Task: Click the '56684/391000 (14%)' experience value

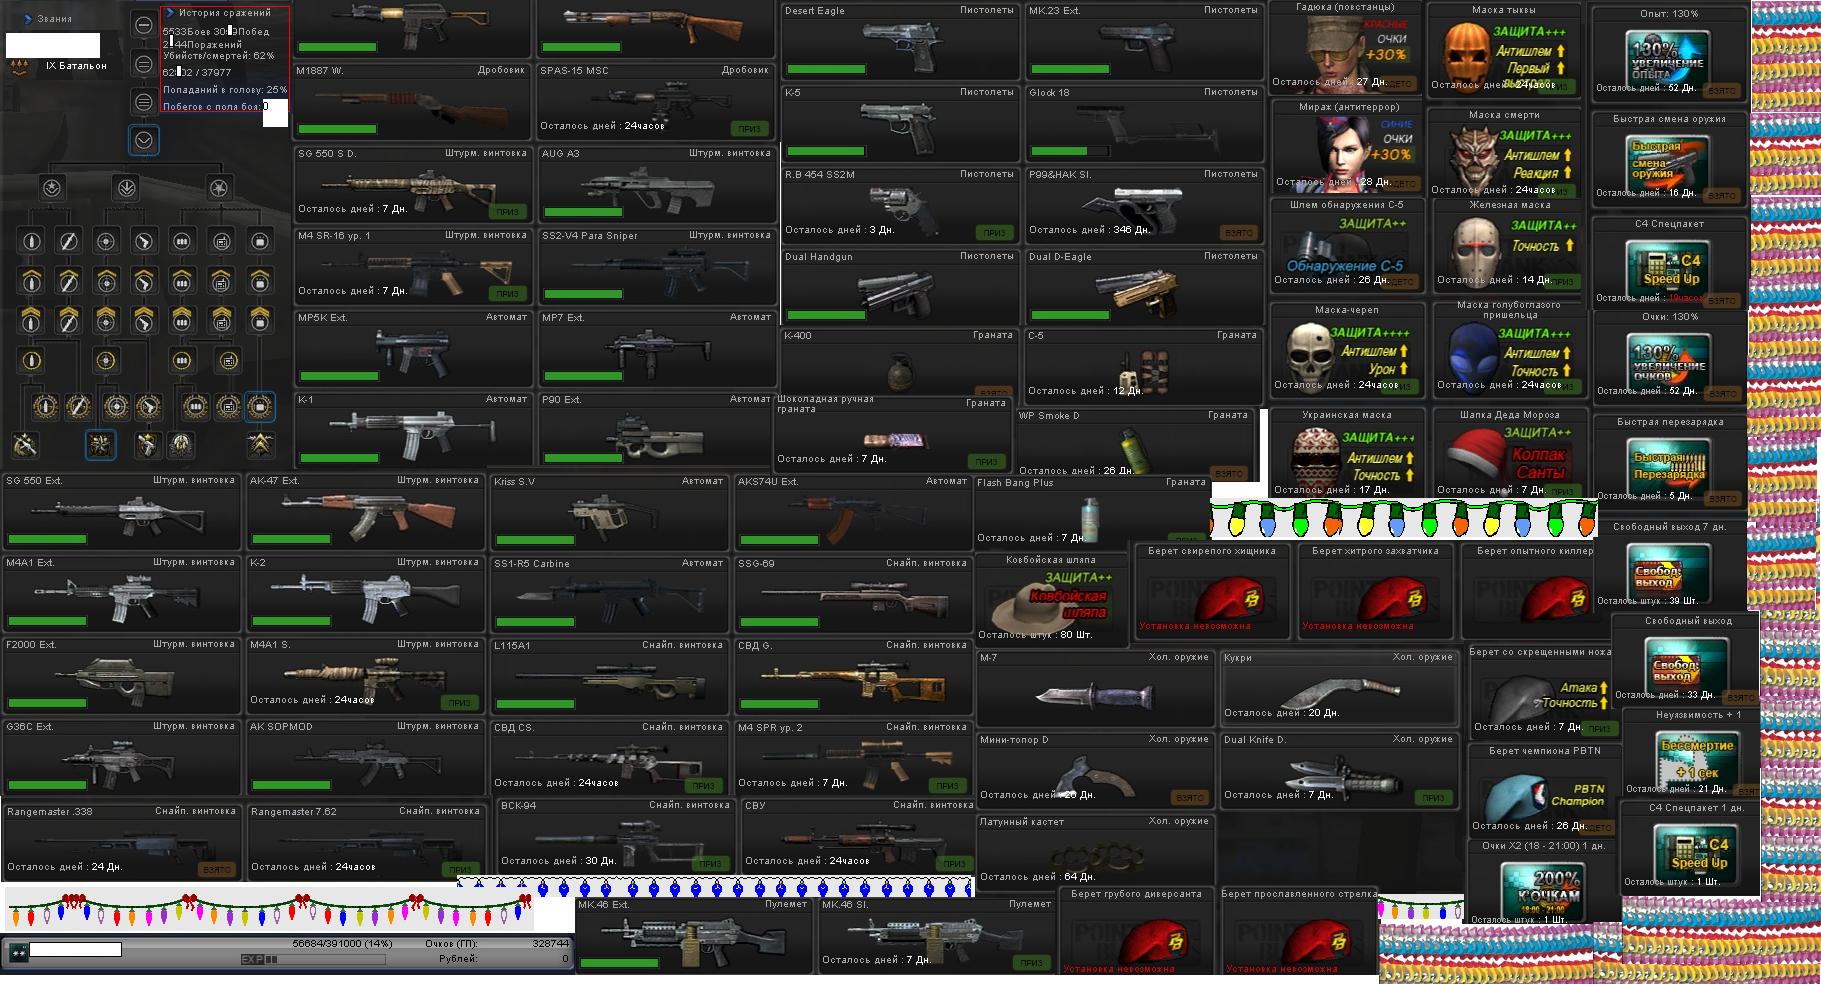Action: click(342, 944)
